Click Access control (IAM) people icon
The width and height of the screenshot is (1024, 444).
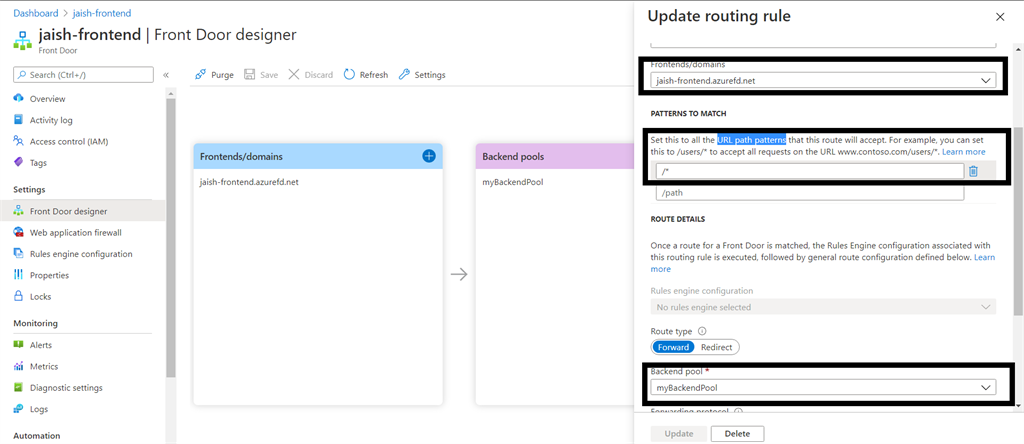18,141
